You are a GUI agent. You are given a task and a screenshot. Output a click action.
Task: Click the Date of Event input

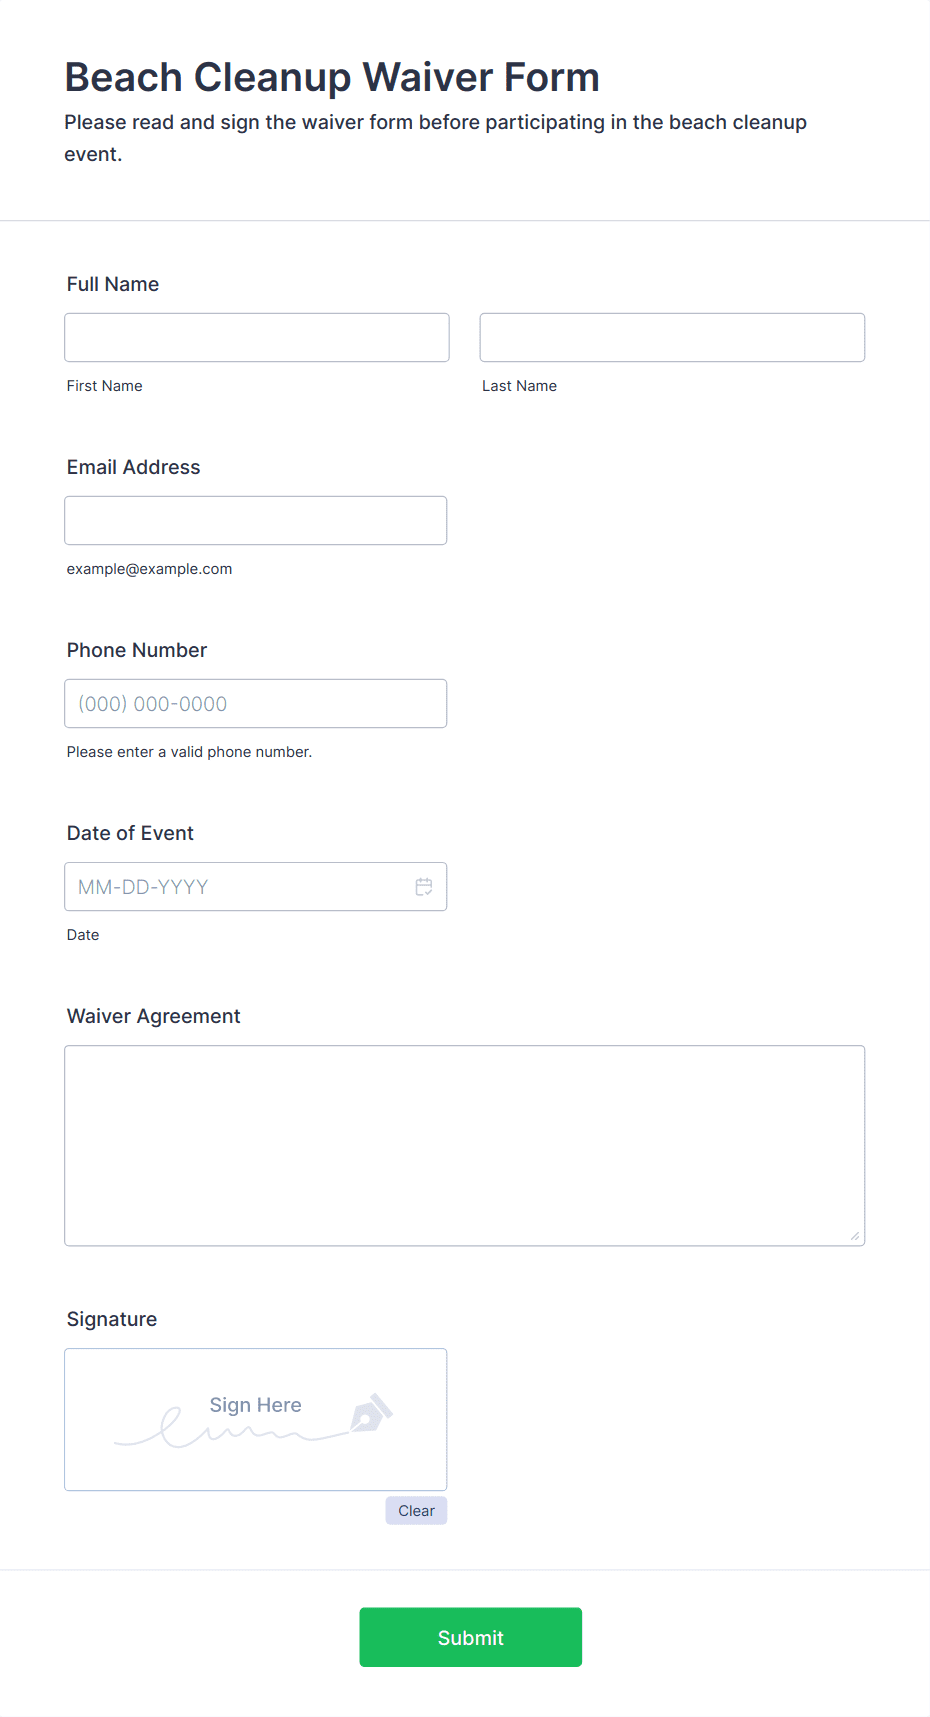(x=256, y=886)
